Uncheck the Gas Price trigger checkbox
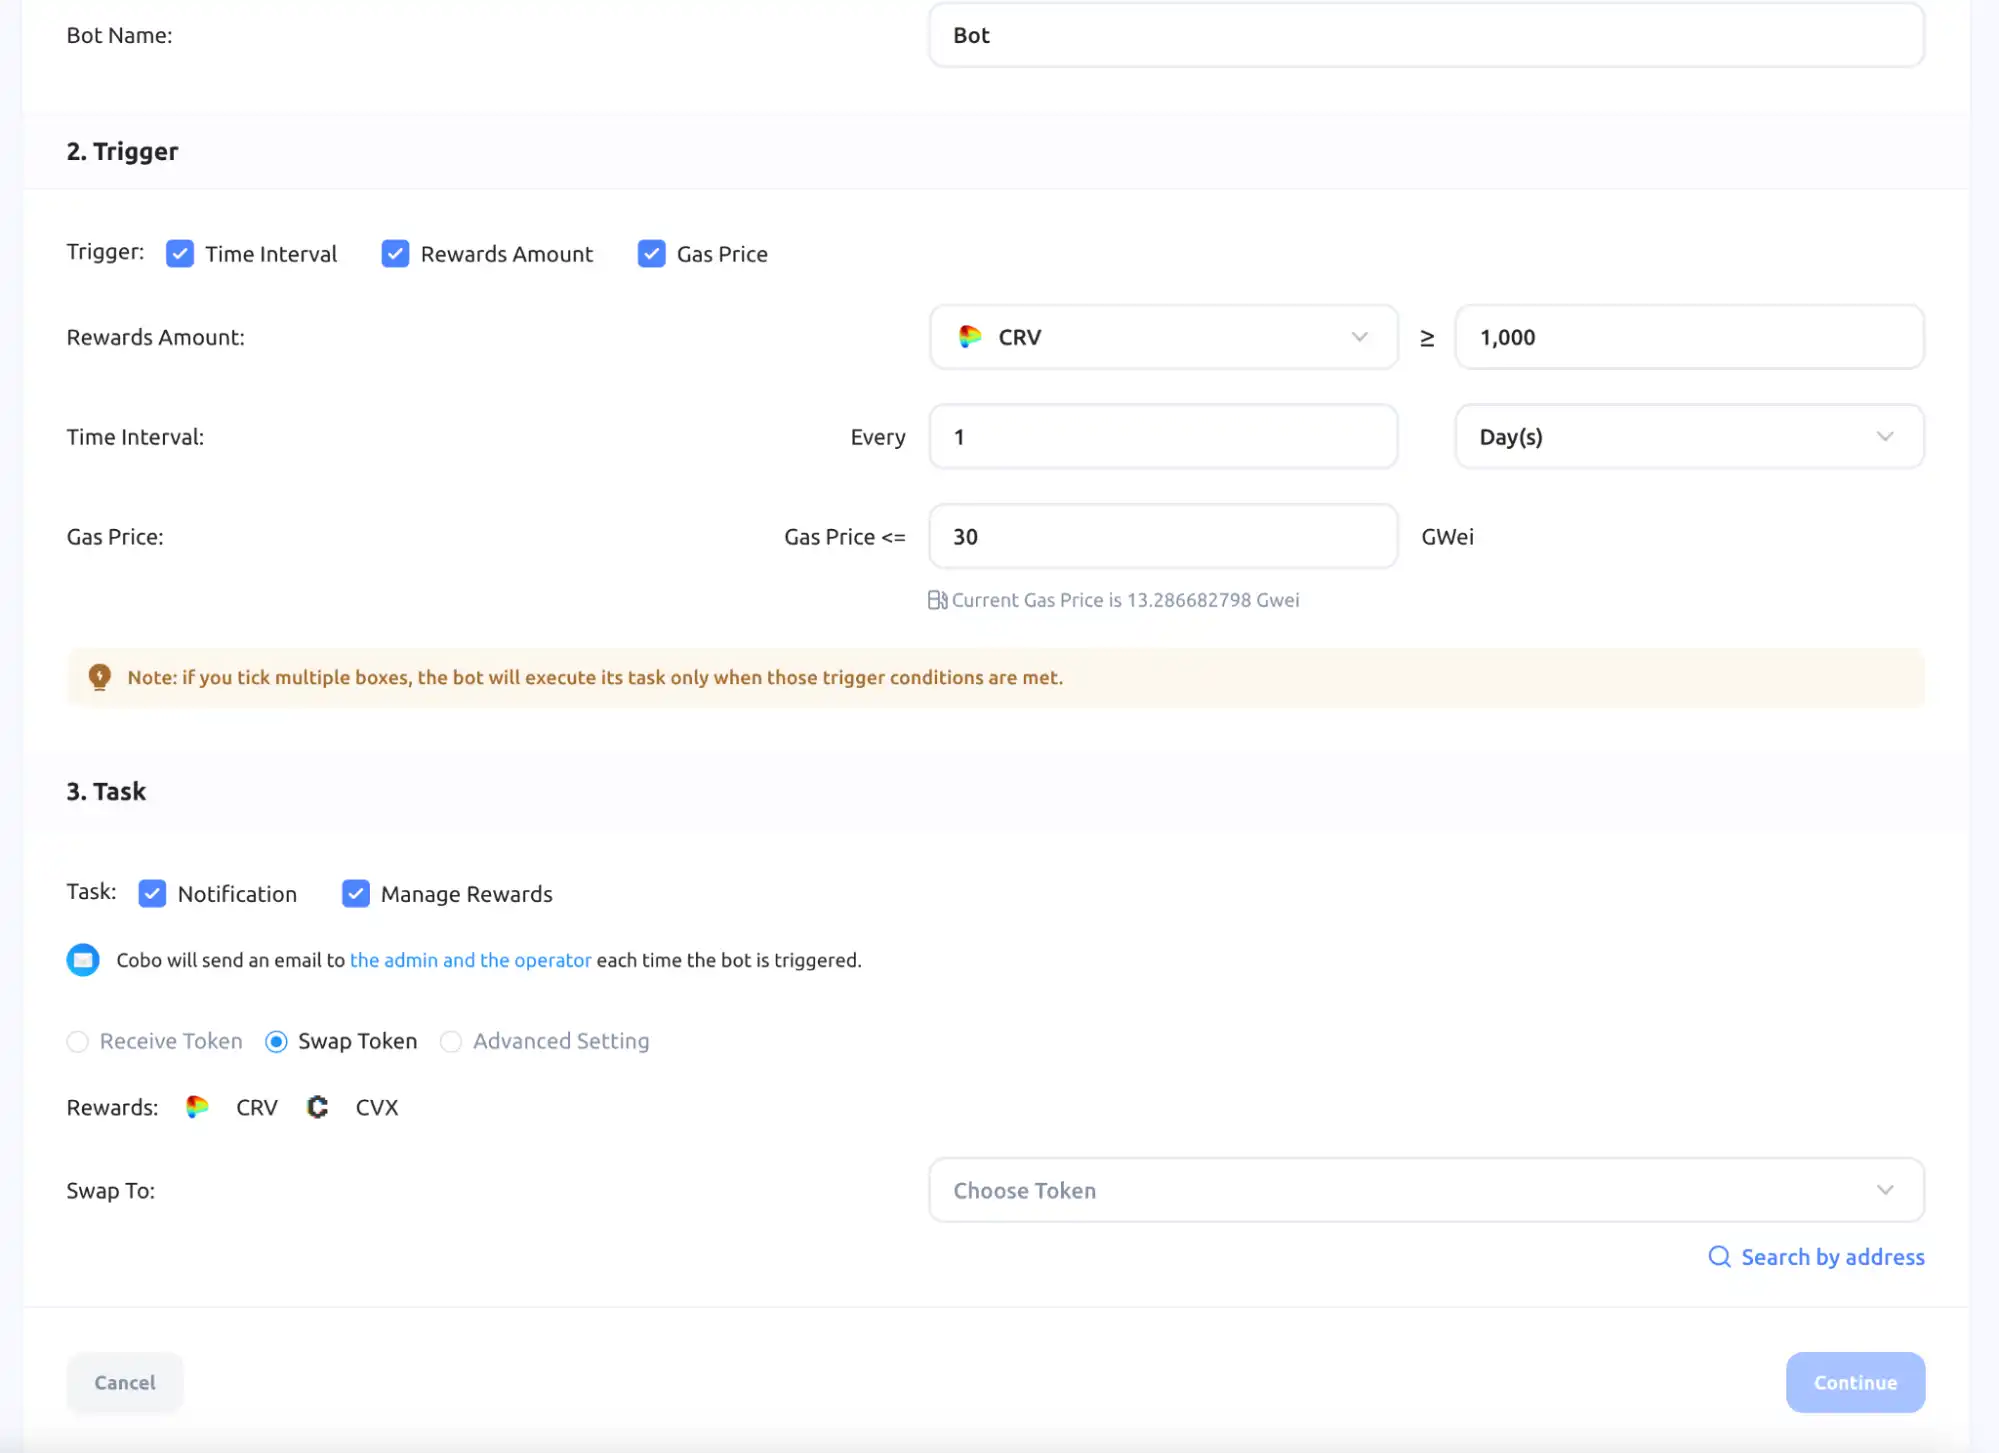This screenshot has width=1999, height=1454. pyautogui.click(x=651, y=254)
